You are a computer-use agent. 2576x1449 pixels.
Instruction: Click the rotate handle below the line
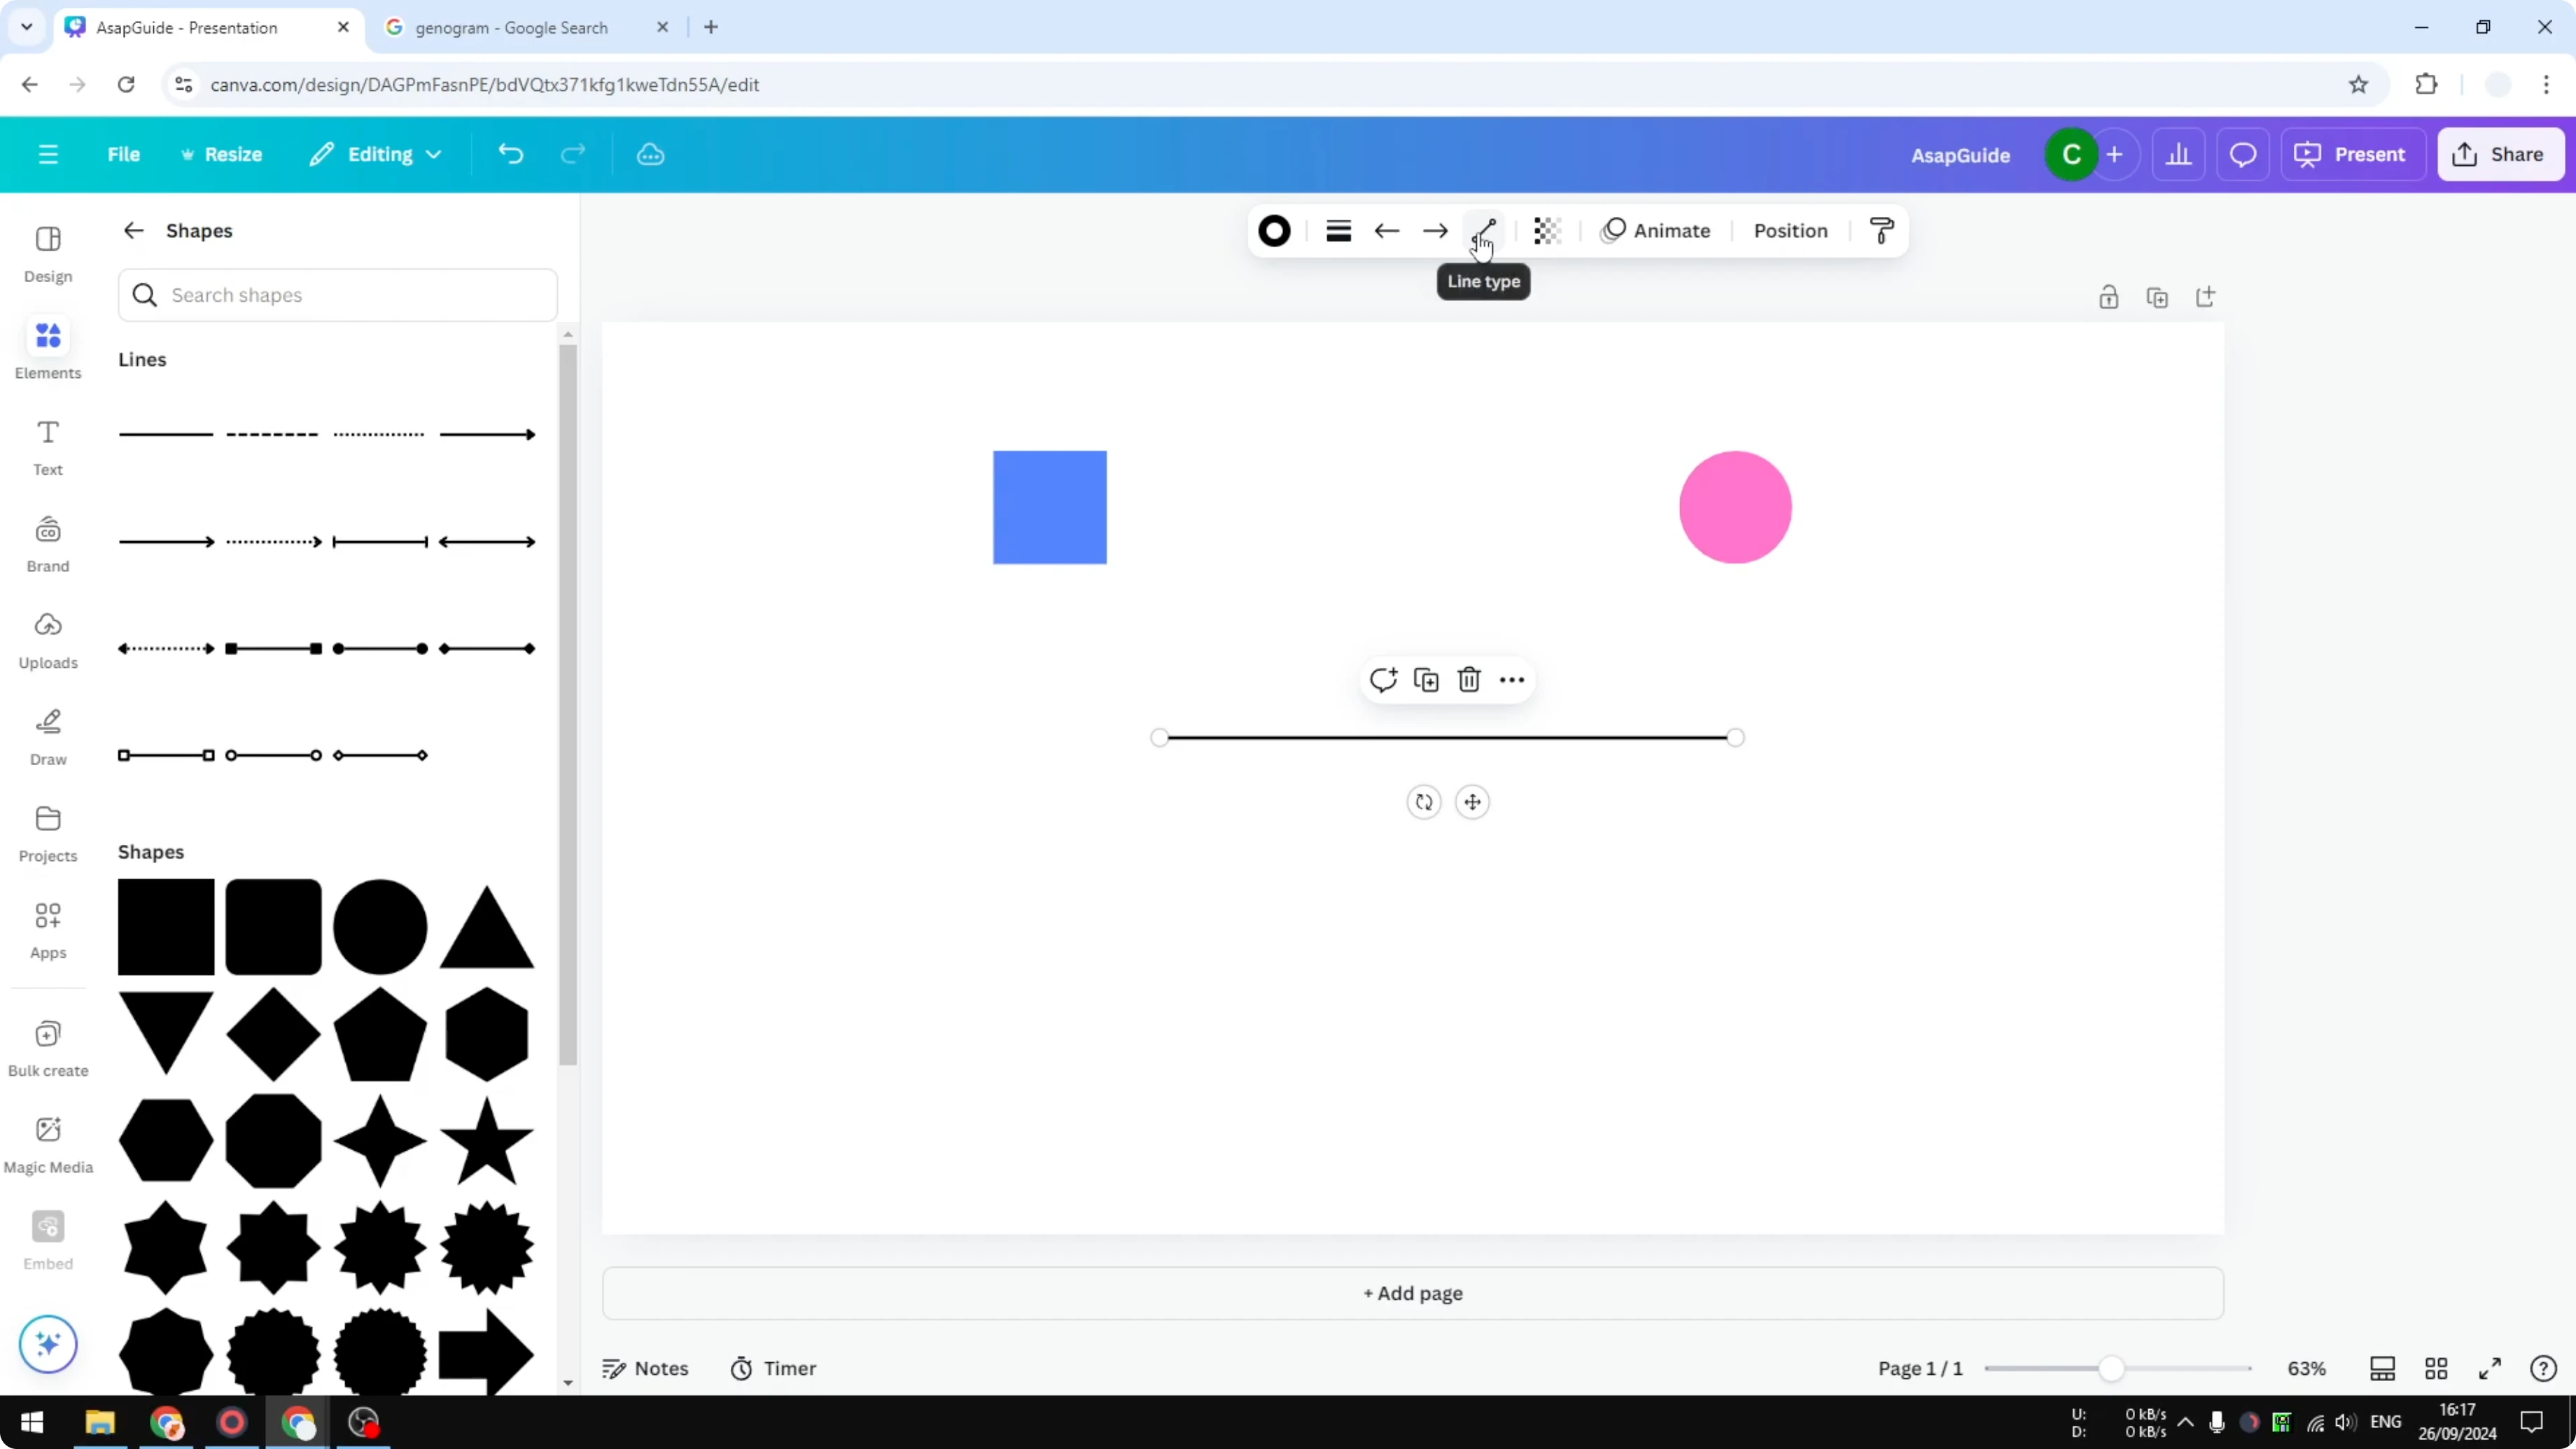1424,802
